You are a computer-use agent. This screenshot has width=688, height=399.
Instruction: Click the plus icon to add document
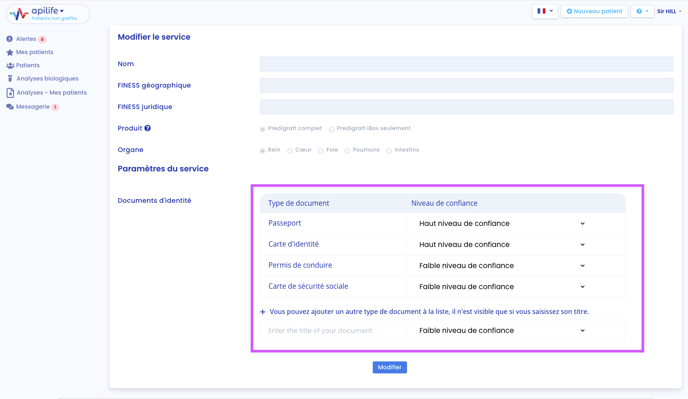click(x=262, y=312)
